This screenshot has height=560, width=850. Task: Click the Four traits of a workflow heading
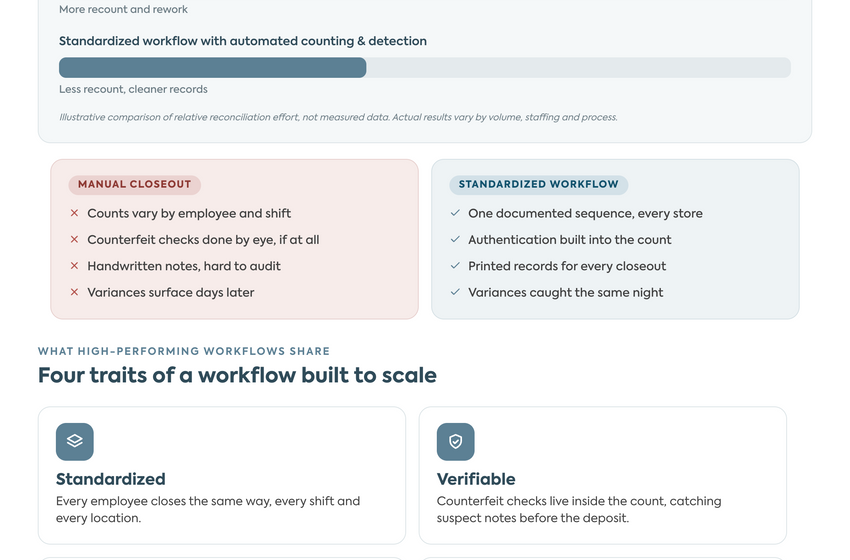(237, 375)
